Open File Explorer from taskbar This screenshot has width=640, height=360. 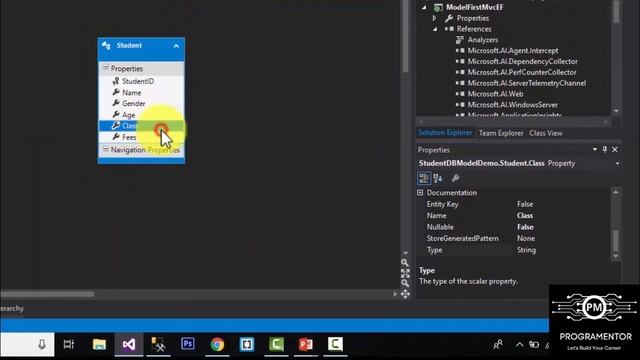coord(99,344)
